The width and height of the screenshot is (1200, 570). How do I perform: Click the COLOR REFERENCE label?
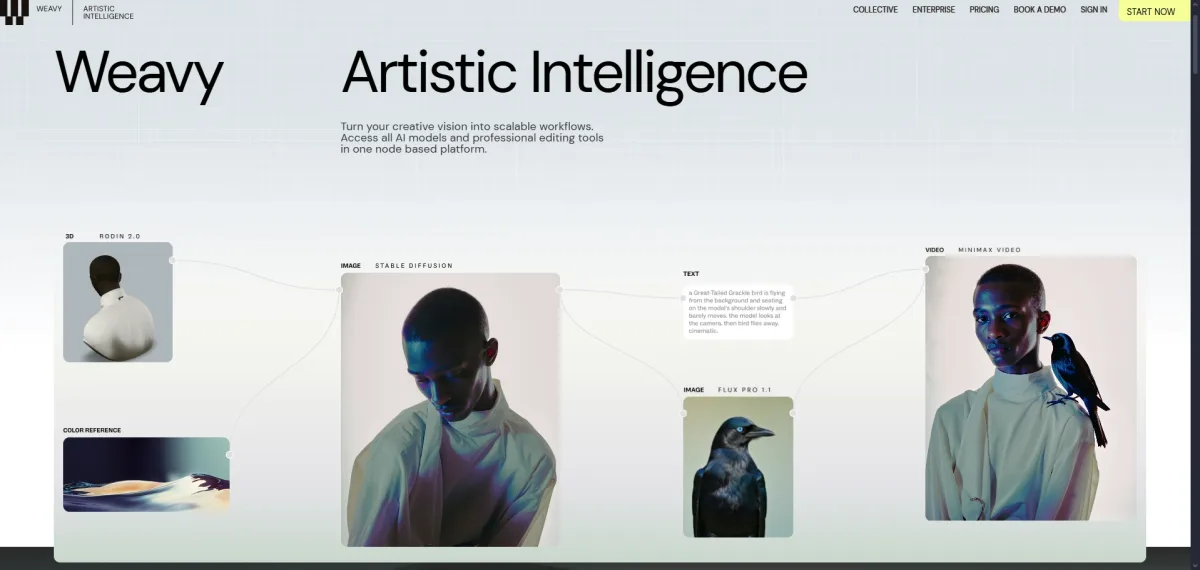tap(92, 430)
